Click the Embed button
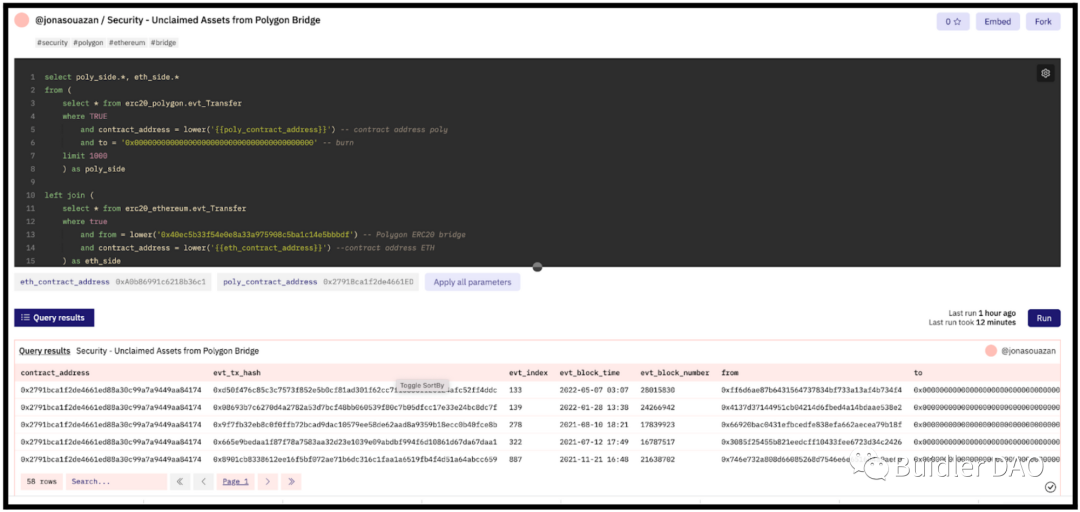This screenshot has width=1080, height=512. (x=997, y=21)
